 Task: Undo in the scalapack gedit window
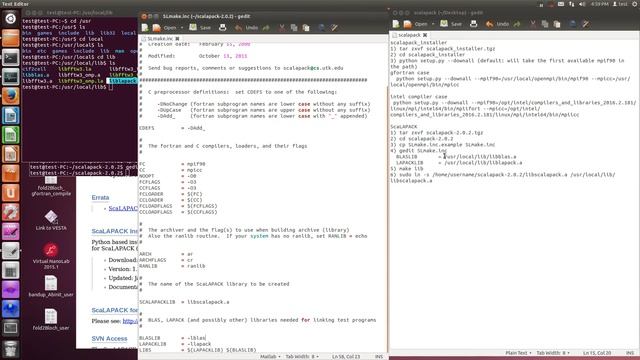coord(498,24)
